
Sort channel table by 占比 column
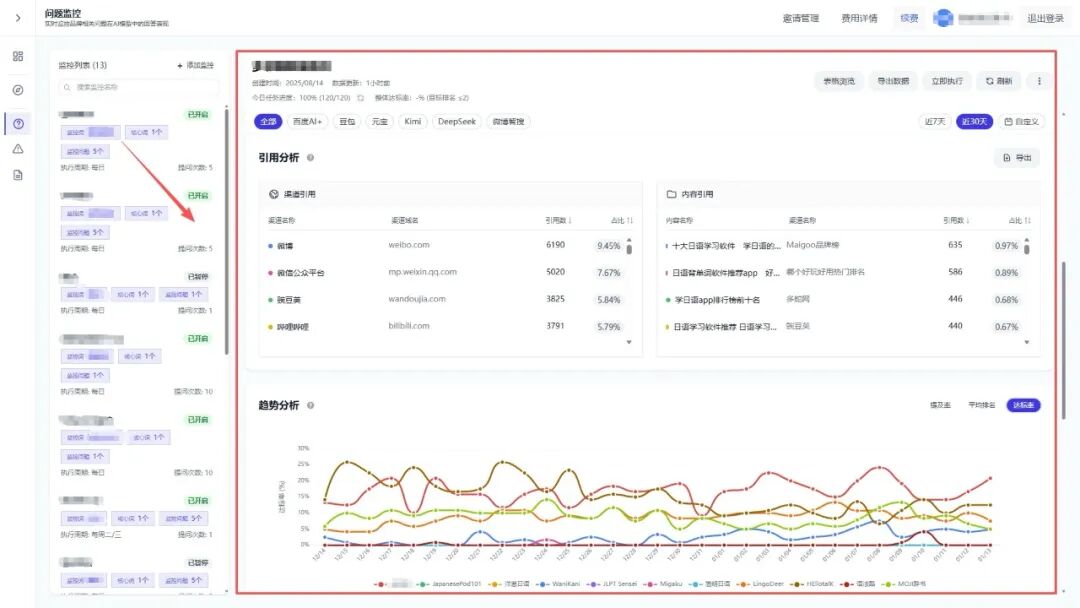pyautogui.click(x=622, y=221)
